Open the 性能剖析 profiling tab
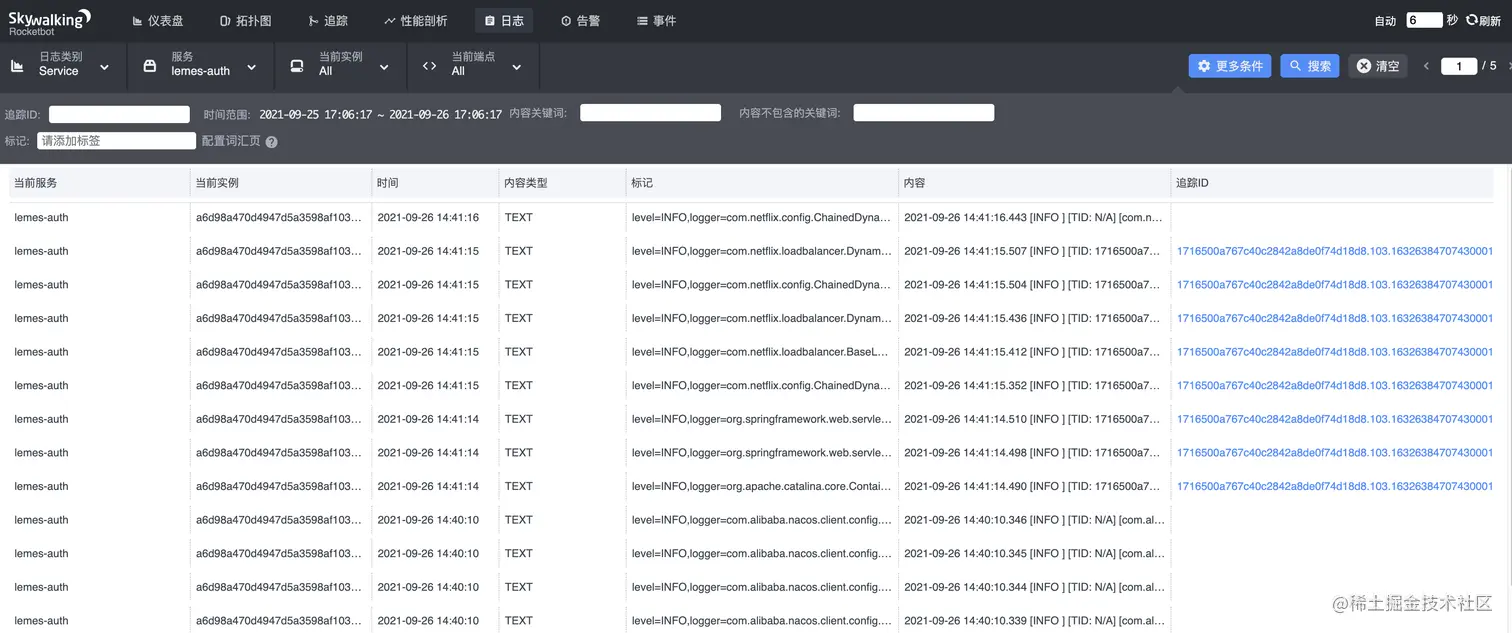The image size is (1512, 633). point(416,21)
